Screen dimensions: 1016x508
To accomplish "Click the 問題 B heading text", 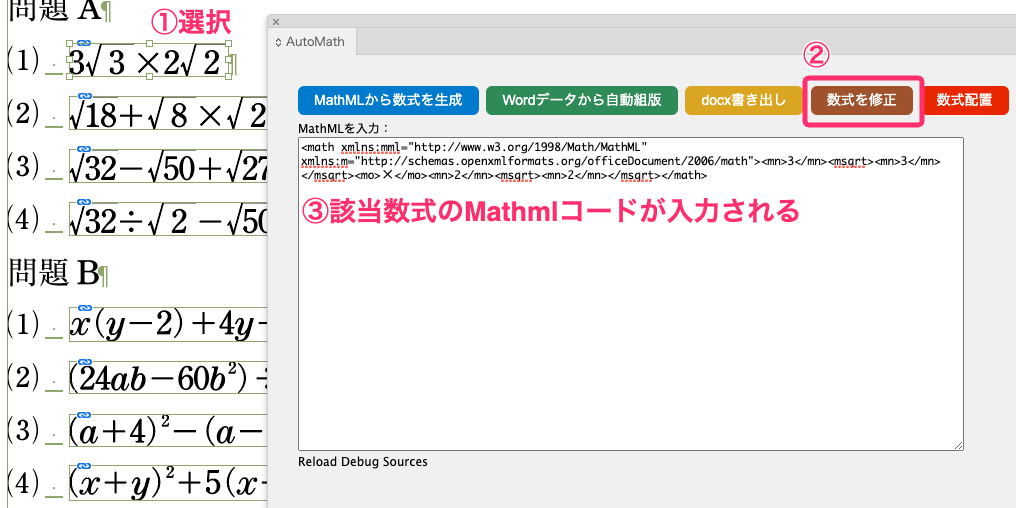I will [54, 270].
